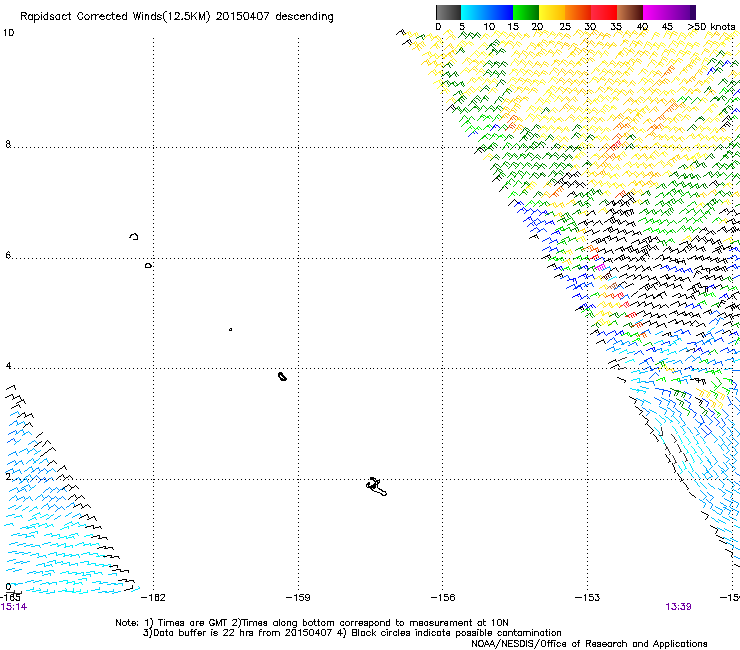
Task: Click the magenta 40-45 knots legend swatch
Action: (x=656, y=12)
